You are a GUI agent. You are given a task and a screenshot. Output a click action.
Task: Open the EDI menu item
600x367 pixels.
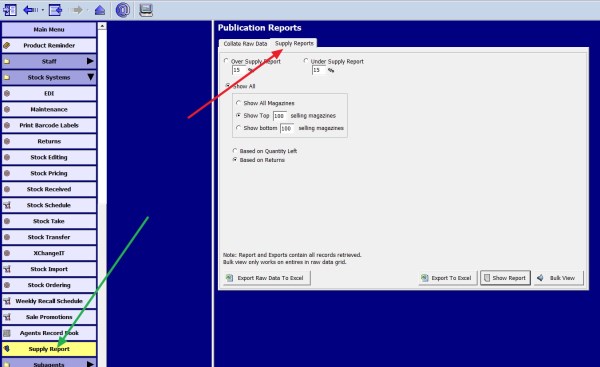pyautogui.click(x=49, y=93)
